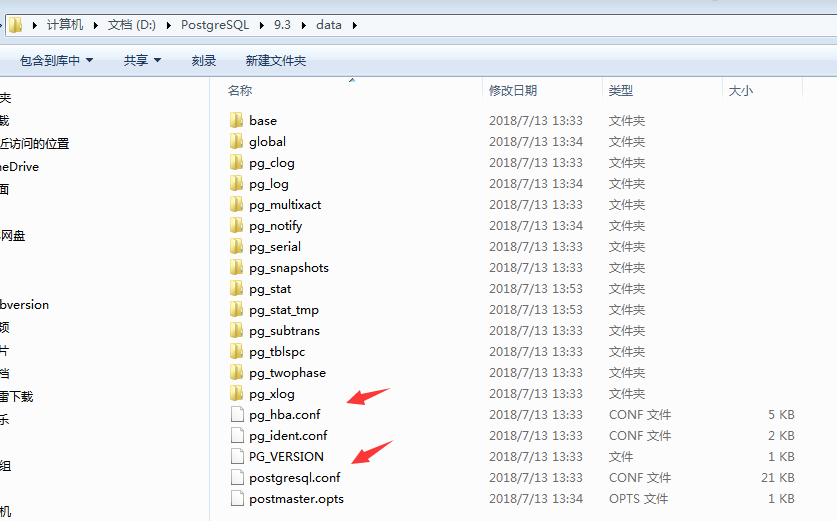837x521 pixels.
Task: Click the OPTS 文件 type cell
Action: [x=638, y=499]
